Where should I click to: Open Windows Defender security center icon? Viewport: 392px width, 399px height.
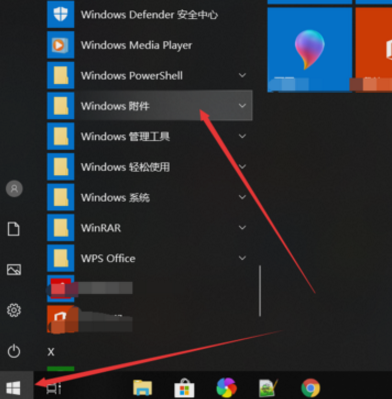point(61,14)
